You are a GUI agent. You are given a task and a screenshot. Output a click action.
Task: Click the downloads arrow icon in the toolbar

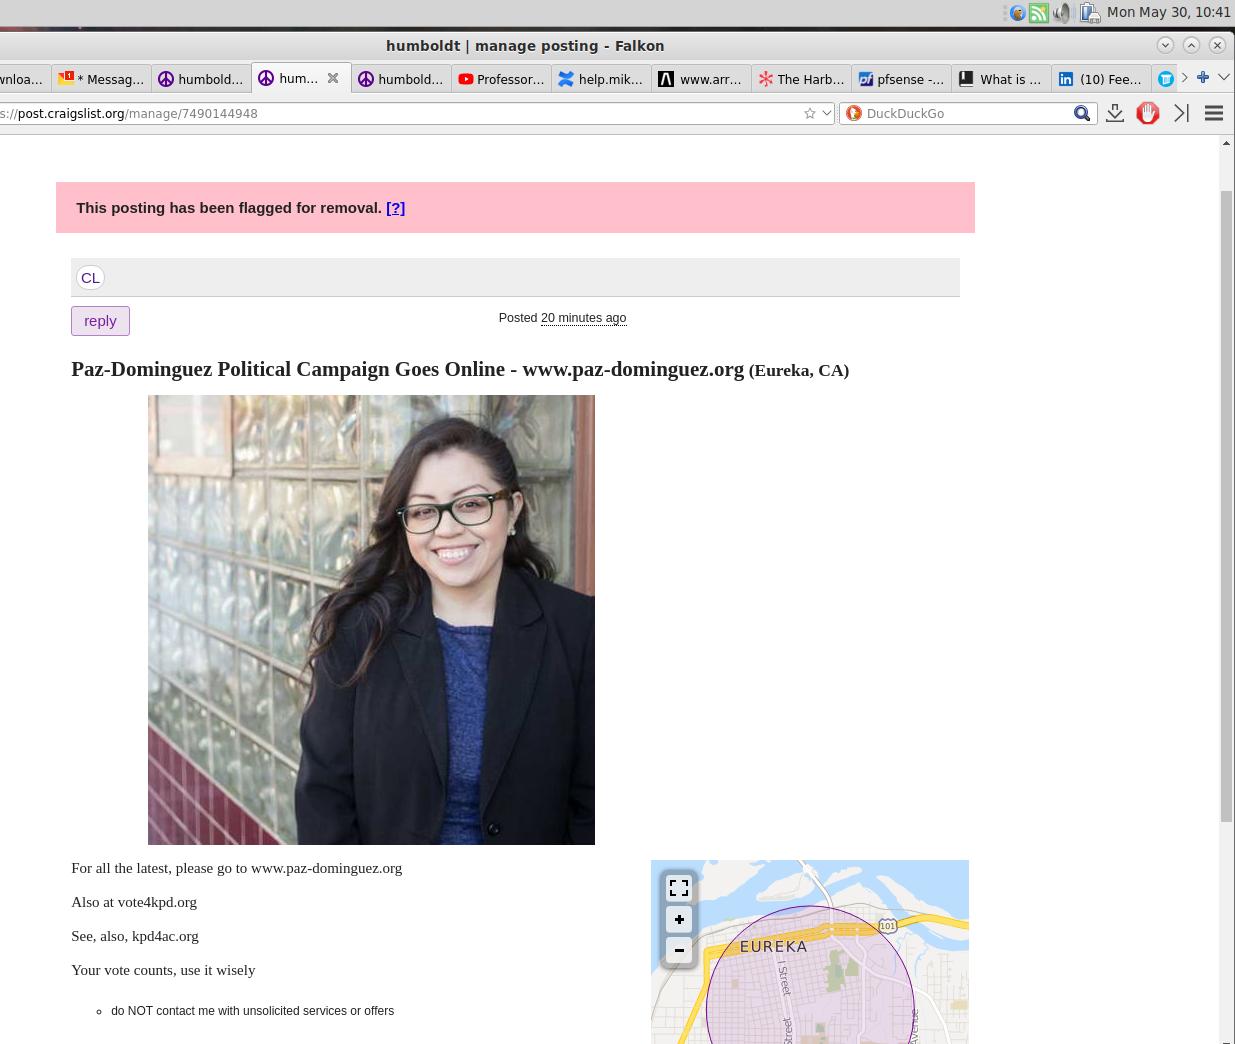point(1115,113)
